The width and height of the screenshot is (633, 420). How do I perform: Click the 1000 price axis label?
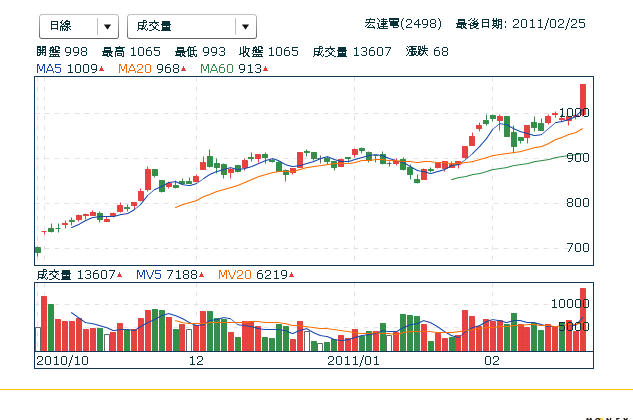click(574, 113)
